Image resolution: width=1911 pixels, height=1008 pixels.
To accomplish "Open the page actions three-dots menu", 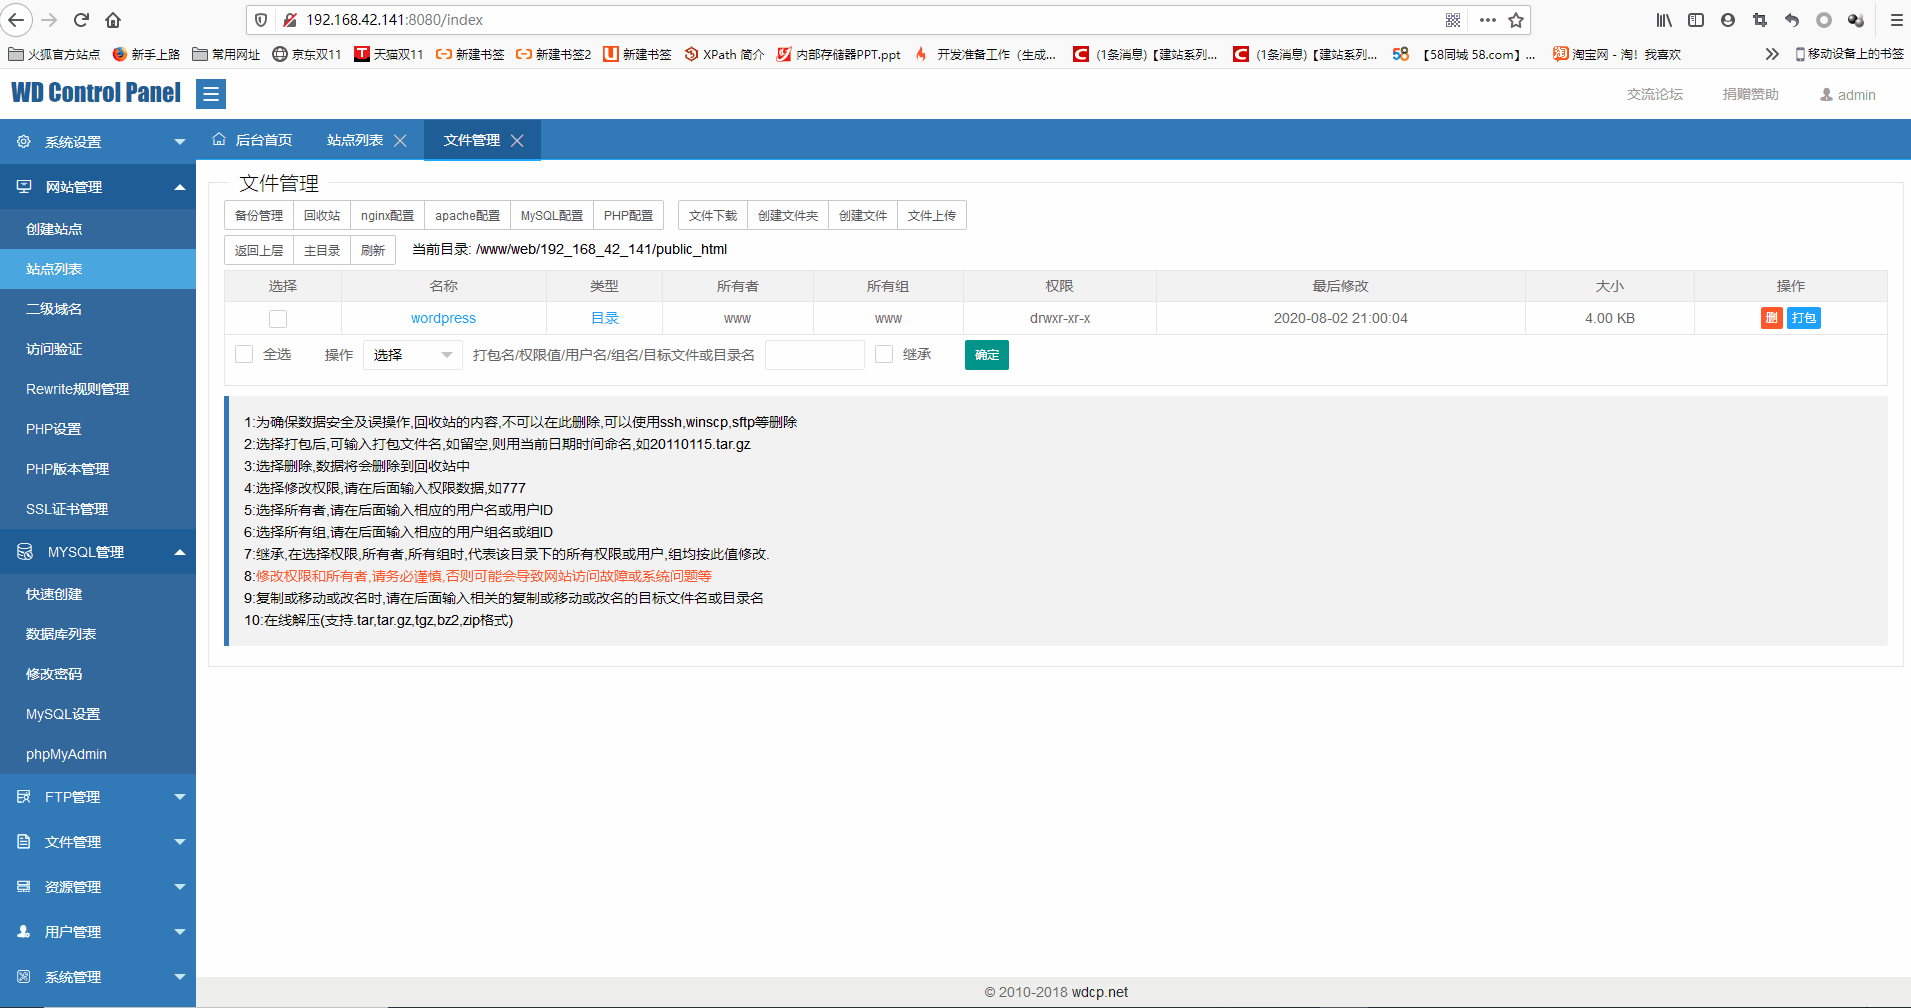I will [x=1488, y=20].
